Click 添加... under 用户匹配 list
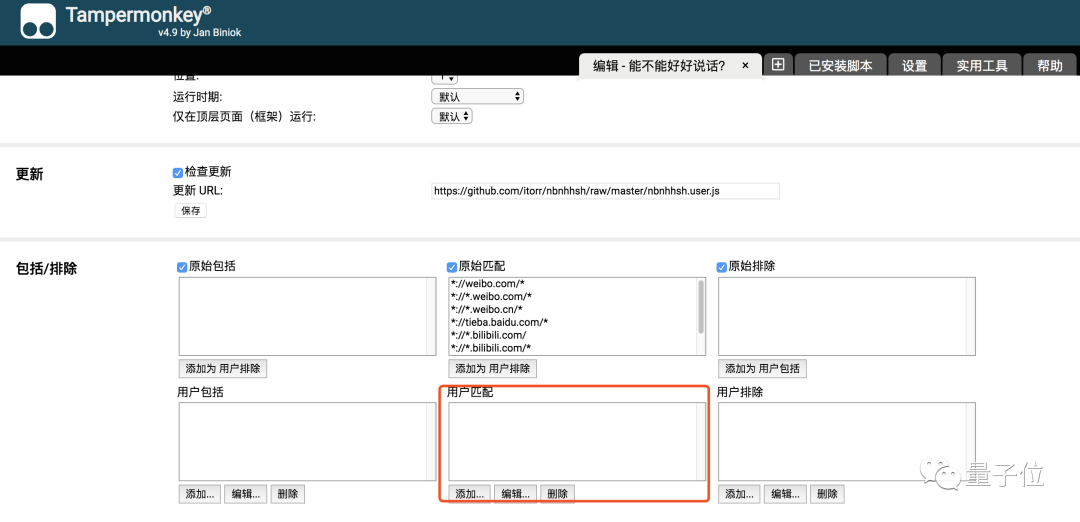The width and height of the screenshot is (1080, 522). (470, 494)
